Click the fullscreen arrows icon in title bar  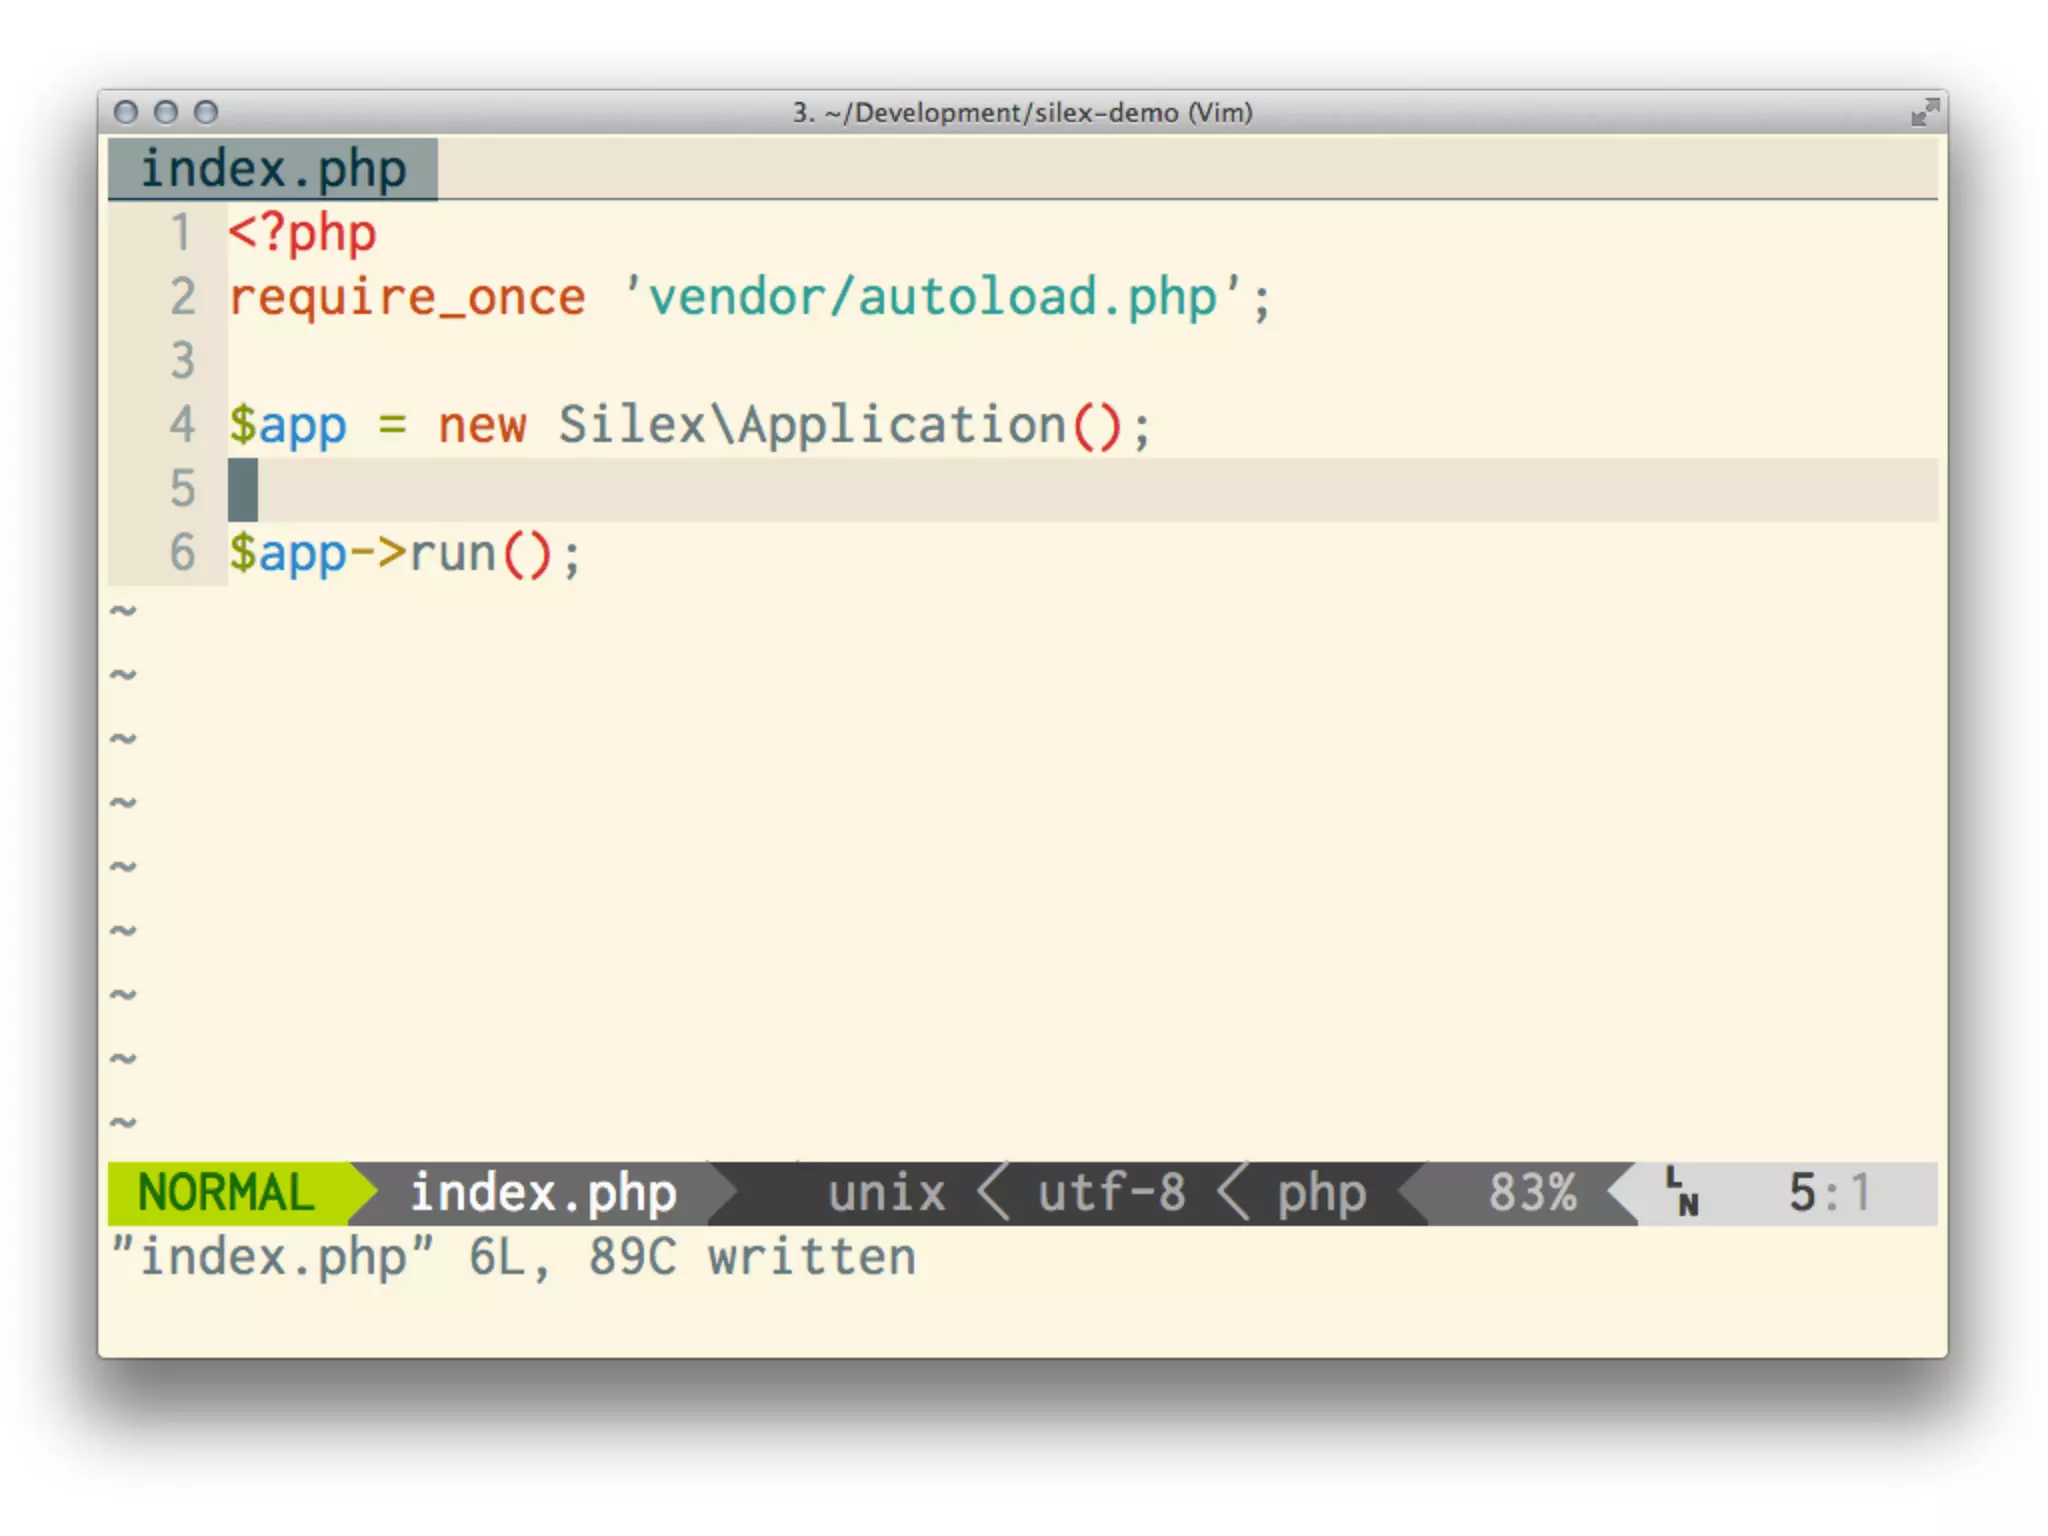[1924, 112]
